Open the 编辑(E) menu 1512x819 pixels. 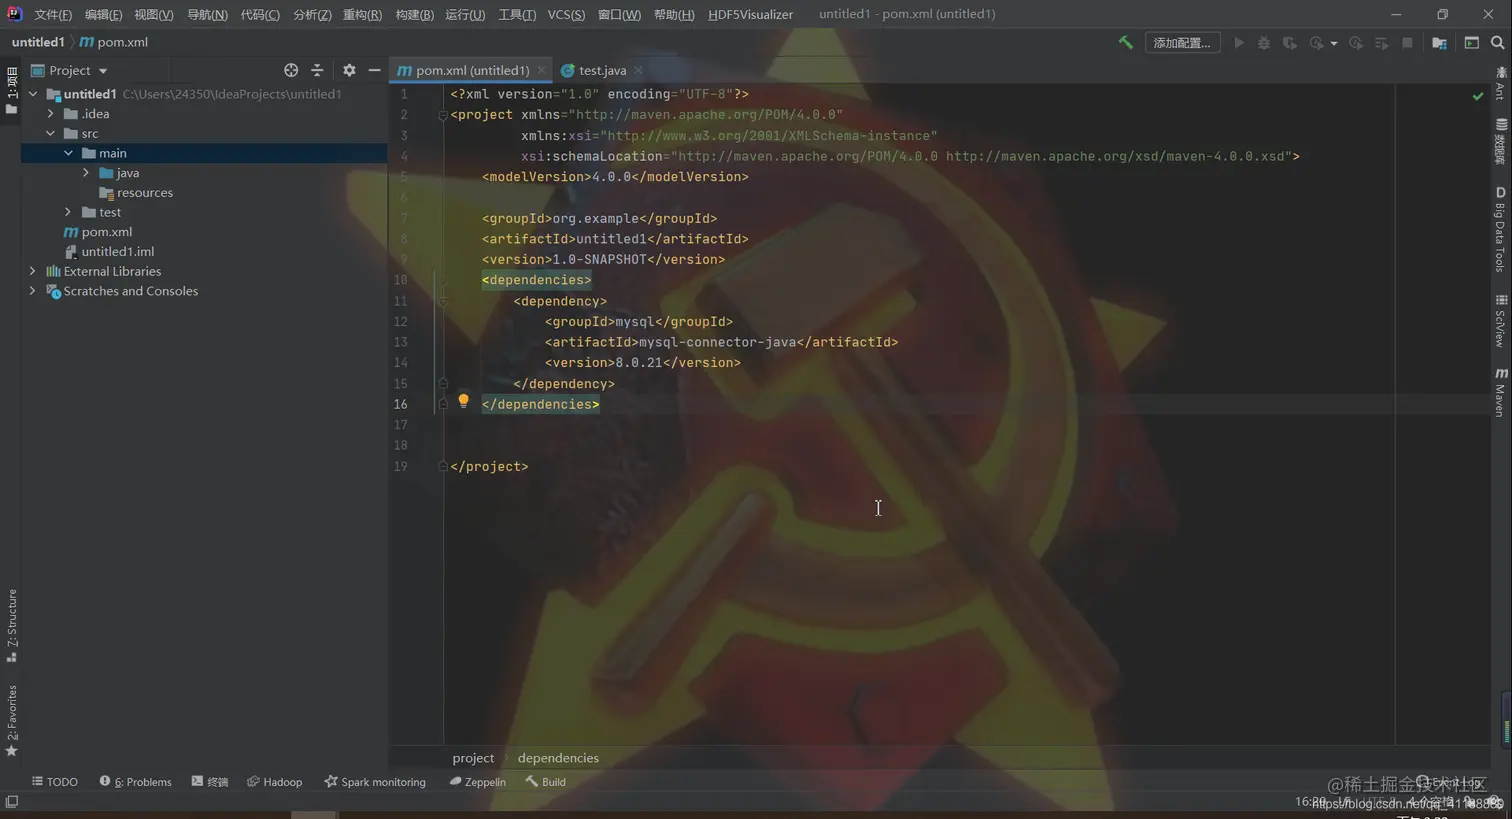(x=103, y=14)
